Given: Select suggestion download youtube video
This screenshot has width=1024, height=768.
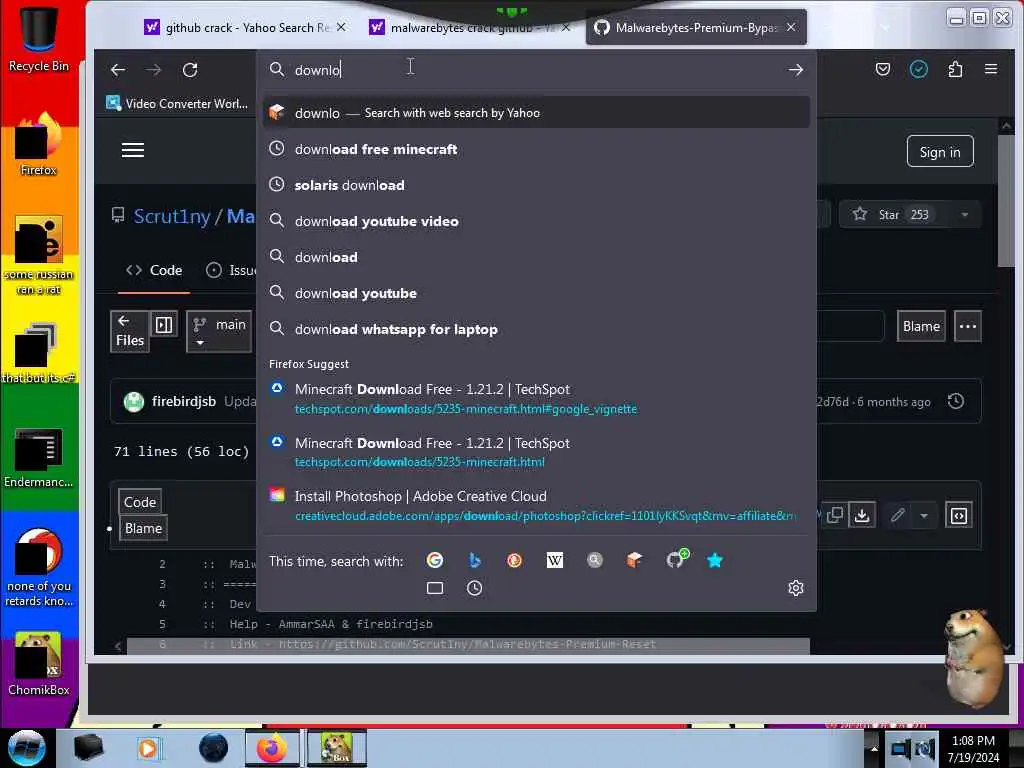Looking at the screenshot, I should pyautogui.click(x=536, y=221).
